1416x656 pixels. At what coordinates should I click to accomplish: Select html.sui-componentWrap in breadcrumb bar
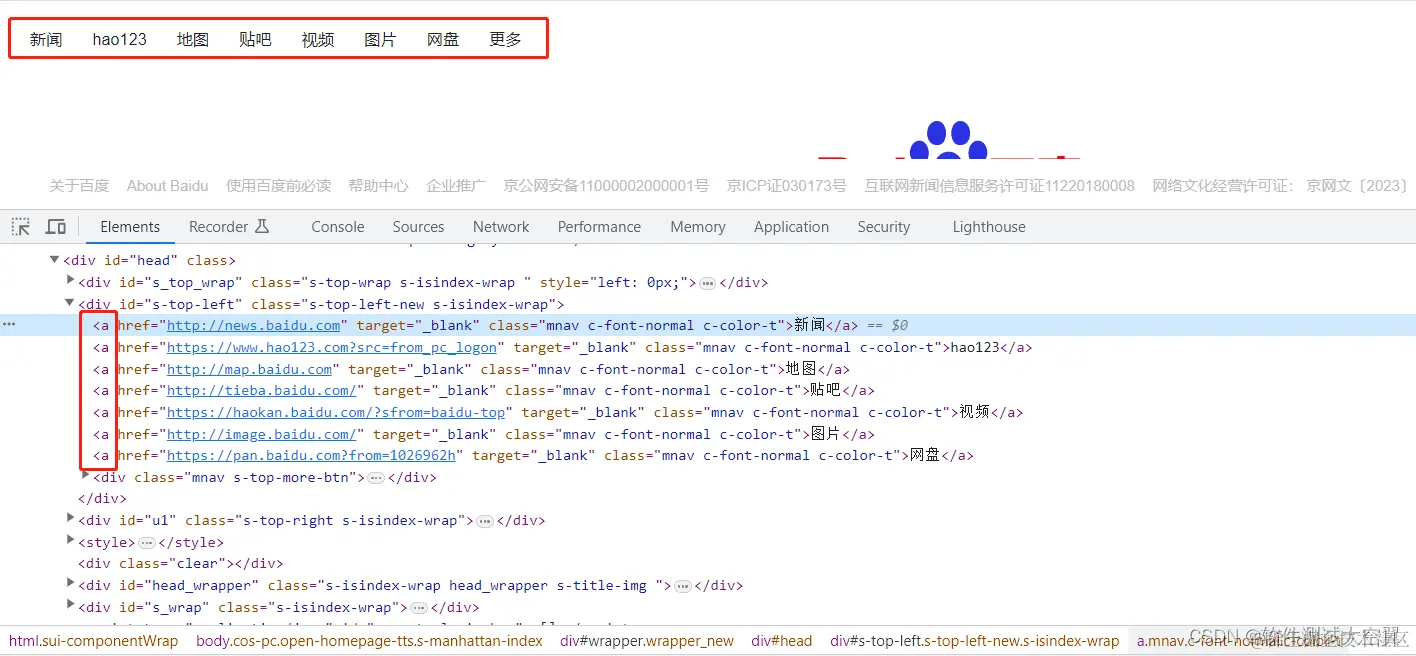pyautogui.click(x=93, y=641)
